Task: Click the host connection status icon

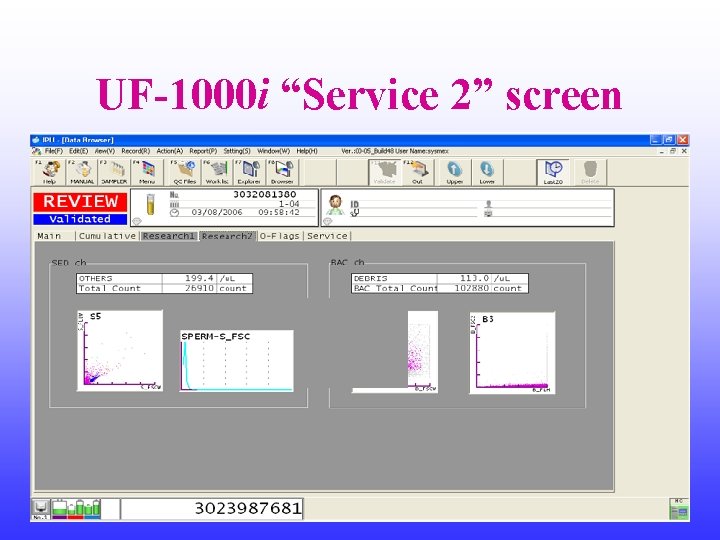Action: click(679, 509)
